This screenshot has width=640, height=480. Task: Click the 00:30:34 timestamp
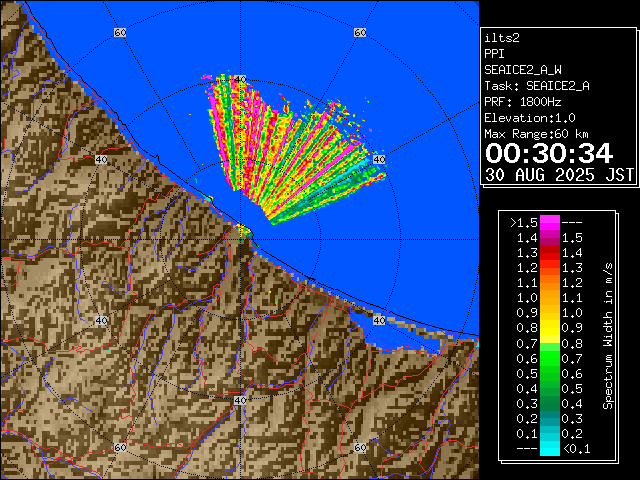(548, 153)
